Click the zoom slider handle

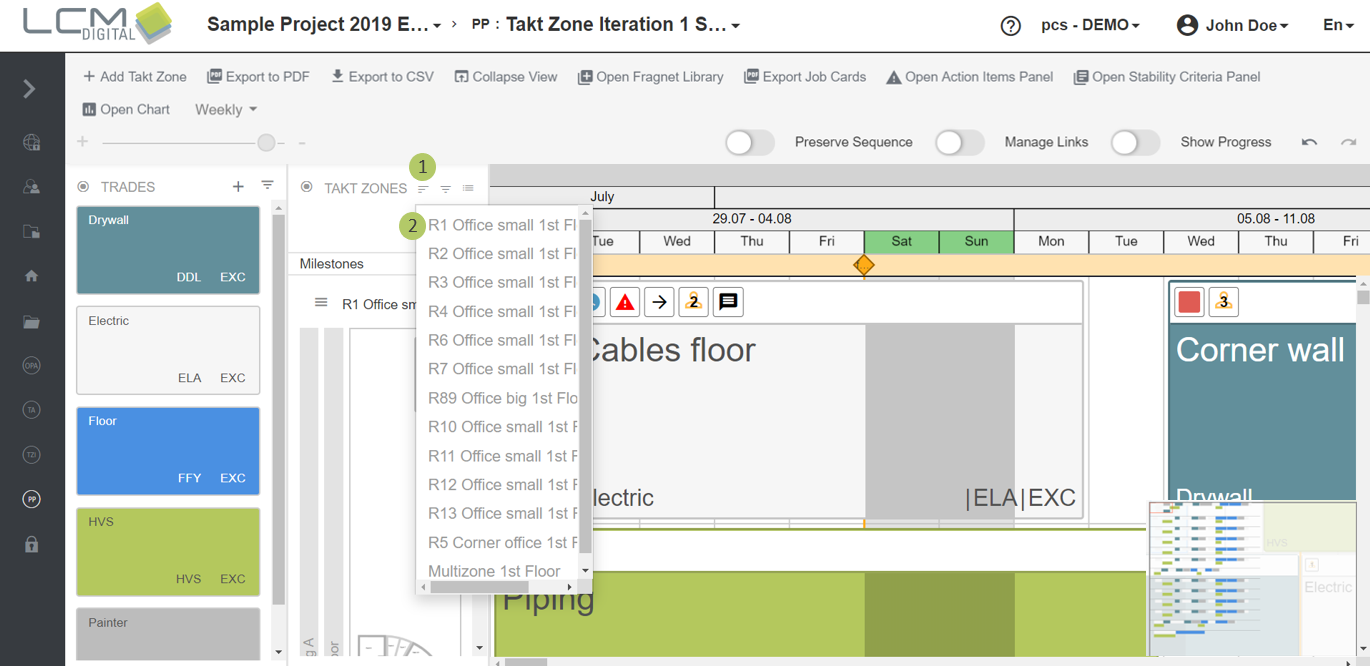pos(266,143)
